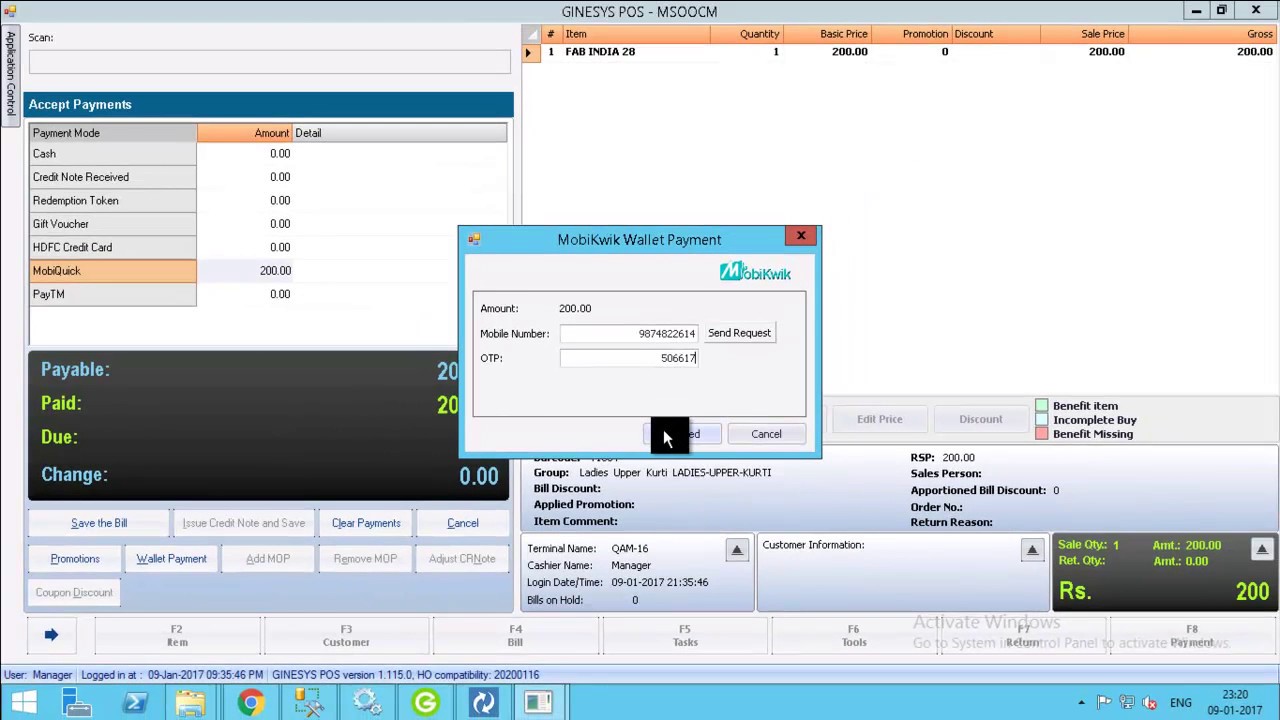
Task: Open the F6 Tools function menu
Action: pos(853,635)
